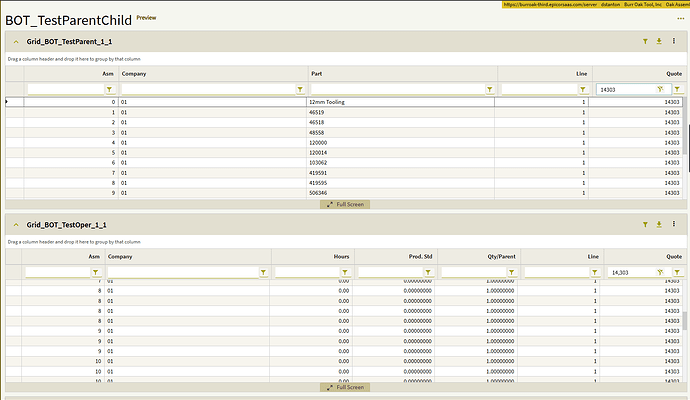690x400 pixels.
Task: Click export icon in TestOper grid header
Action: point(659,225)
